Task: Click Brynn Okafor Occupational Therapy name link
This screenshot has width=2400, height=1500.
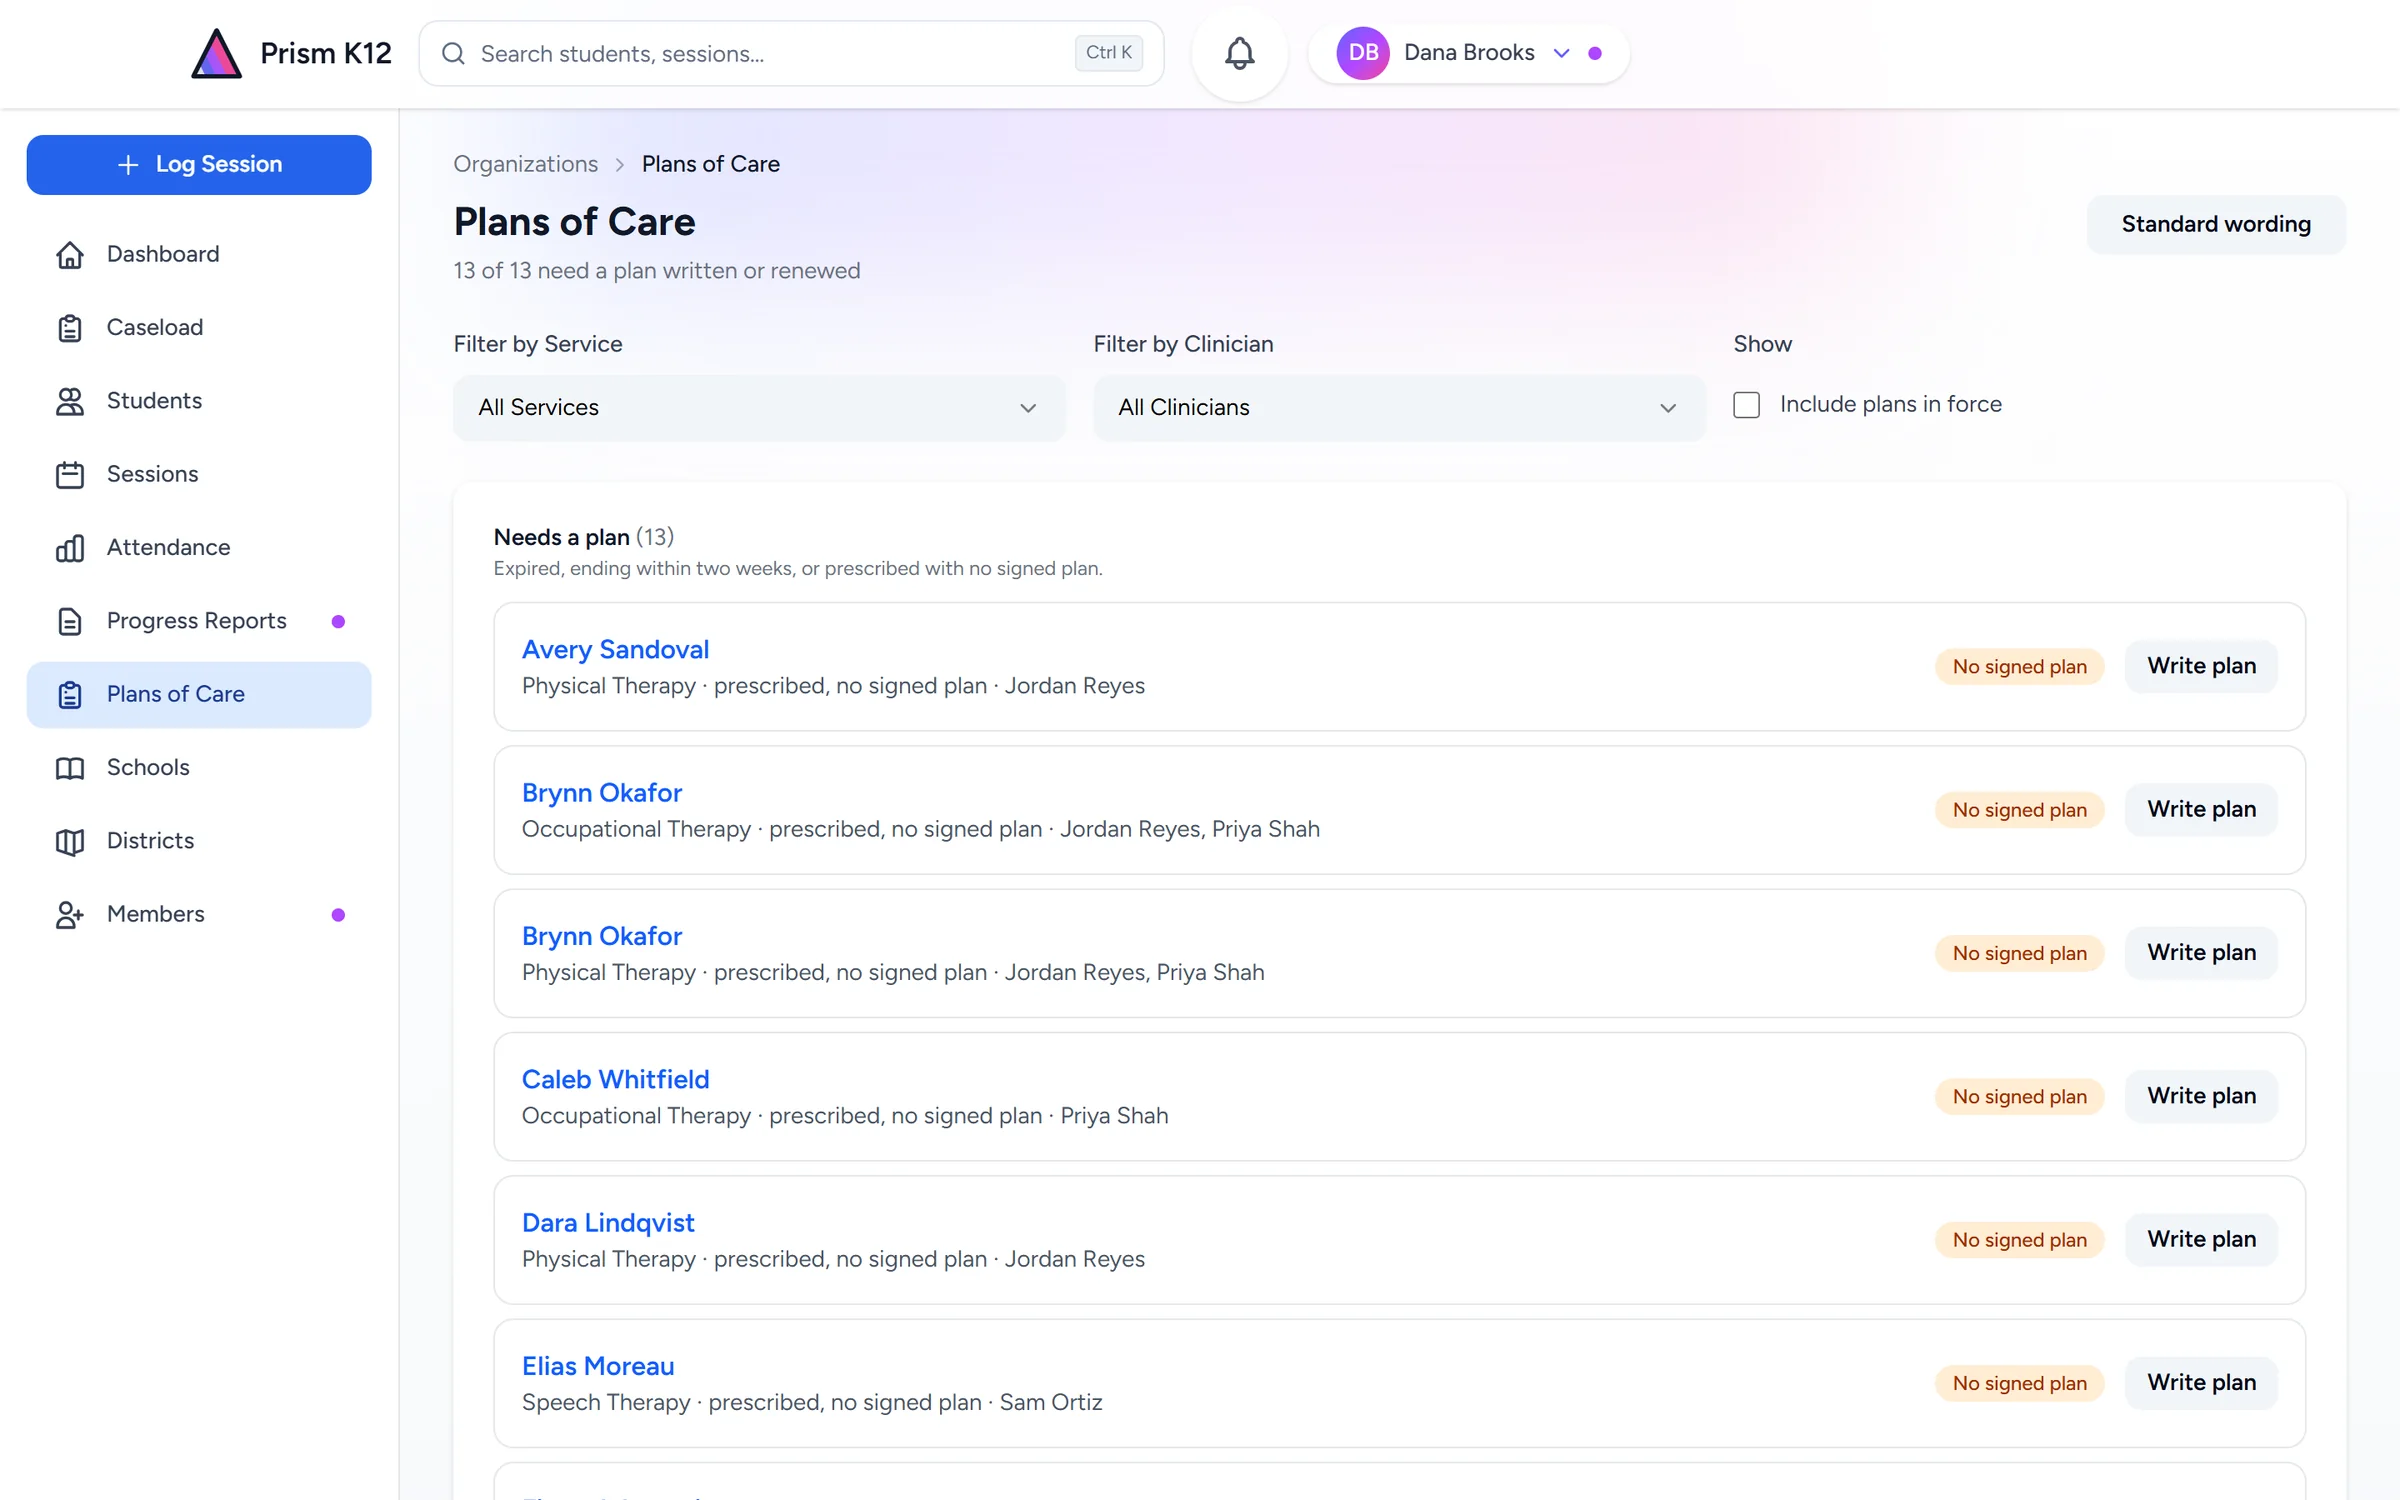Action: point(602,793)
